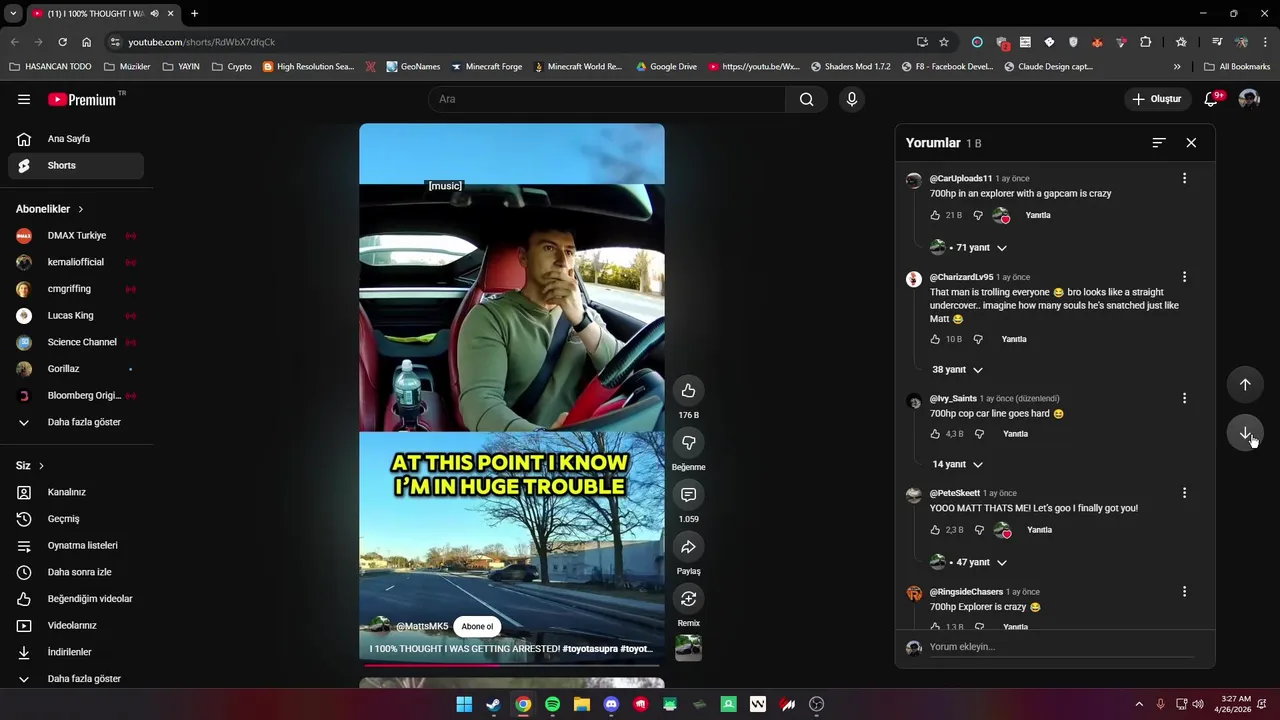1280x720 pixels.
Task: Dislike the @PeteSkeett comment
Action: (979, 530)
